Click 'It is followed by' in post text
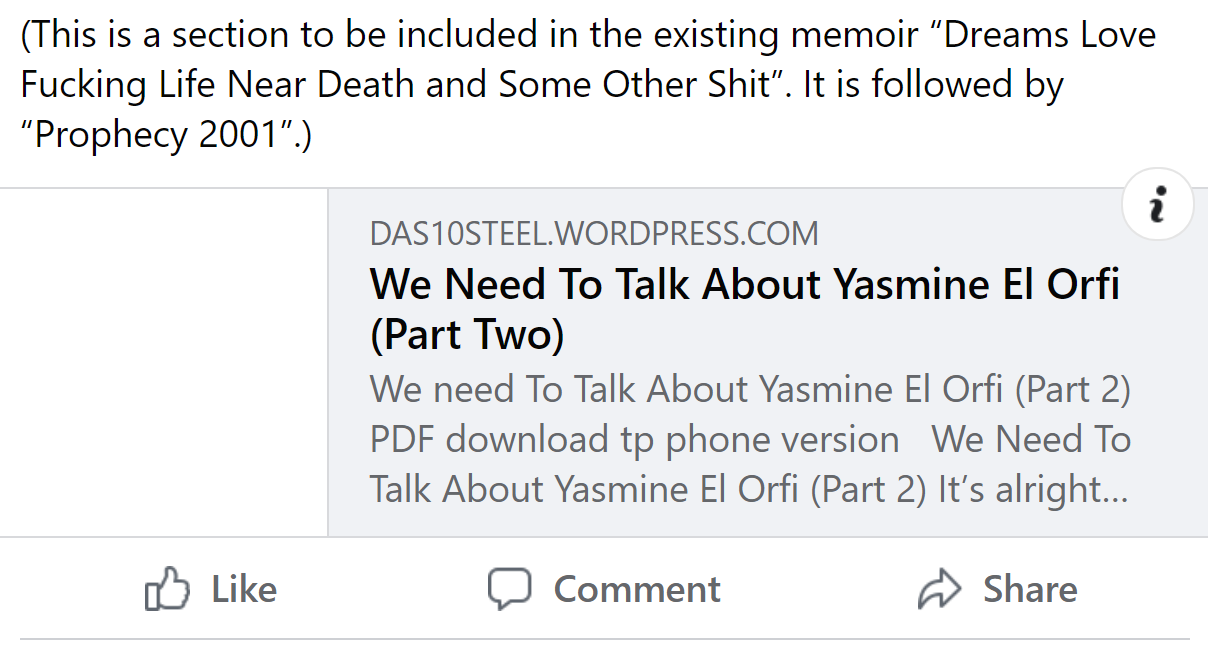 tap(933, 85)
